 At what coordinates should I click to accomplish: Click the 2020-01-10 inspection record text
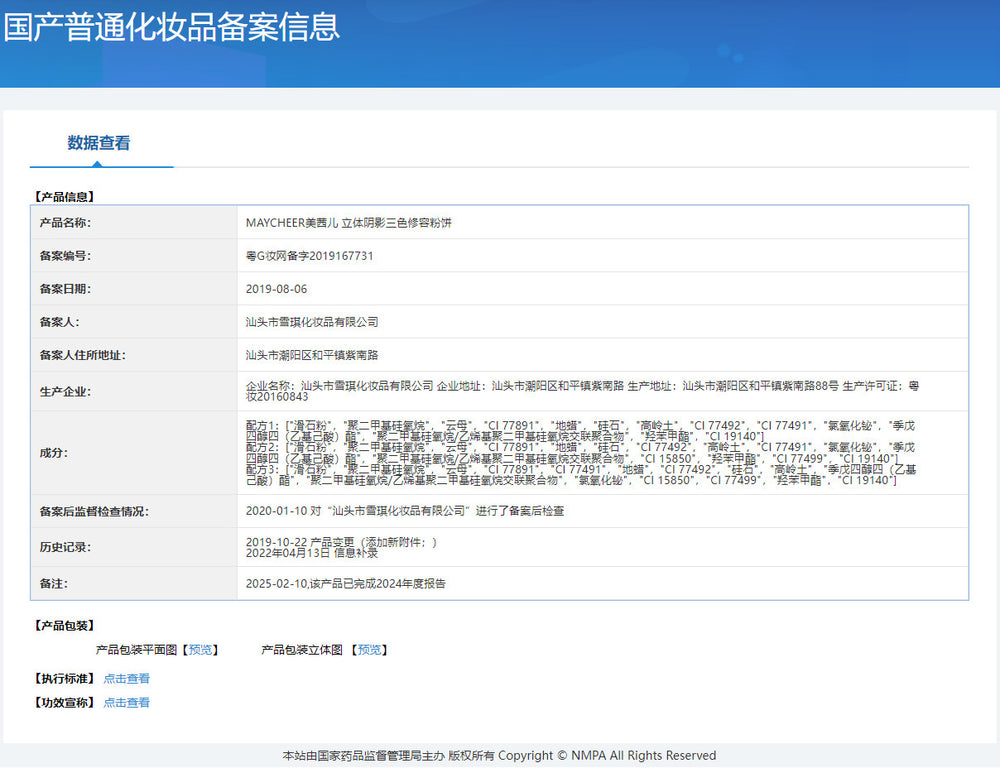[405, 511]
